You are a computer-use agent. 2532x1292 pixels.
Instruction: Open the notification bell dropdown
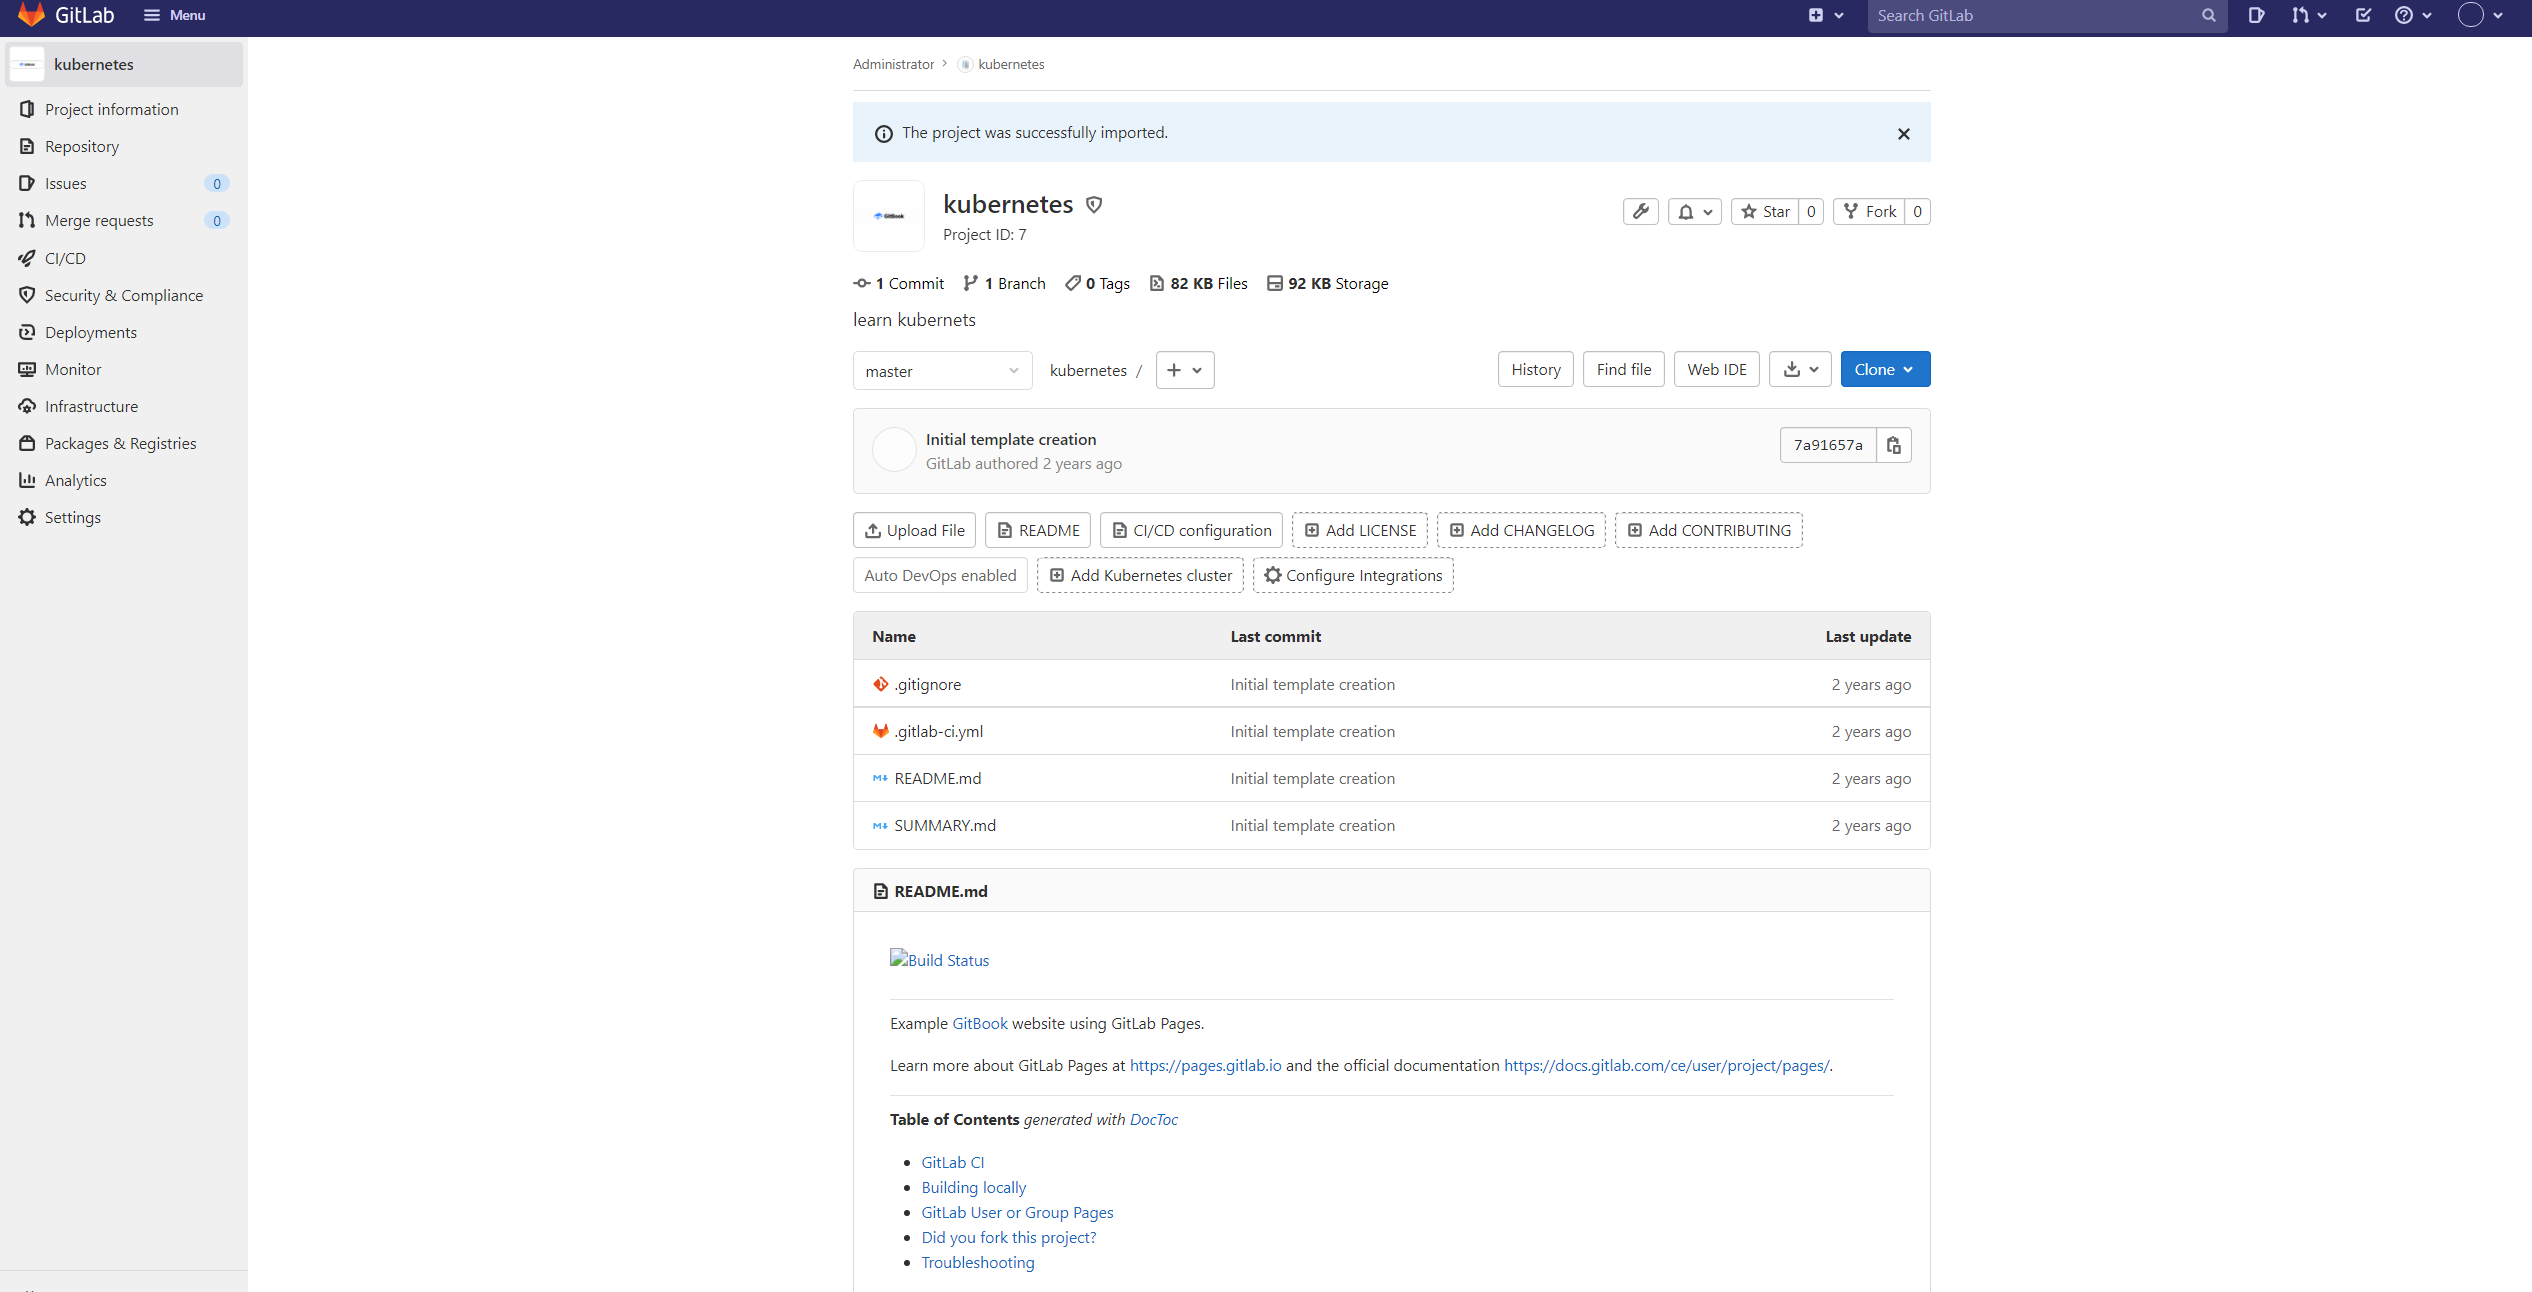1695,211
